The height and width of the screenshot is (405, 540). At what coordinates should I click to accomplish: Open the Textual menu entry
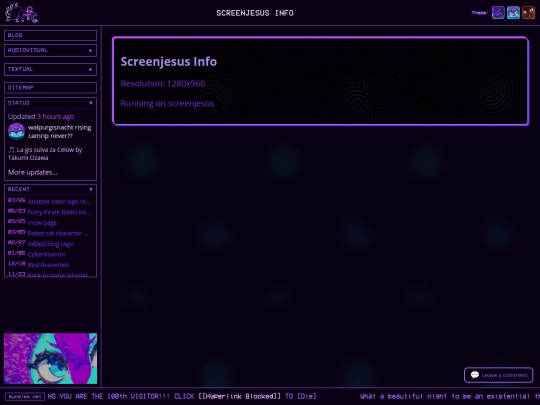[x=50, y=69]
